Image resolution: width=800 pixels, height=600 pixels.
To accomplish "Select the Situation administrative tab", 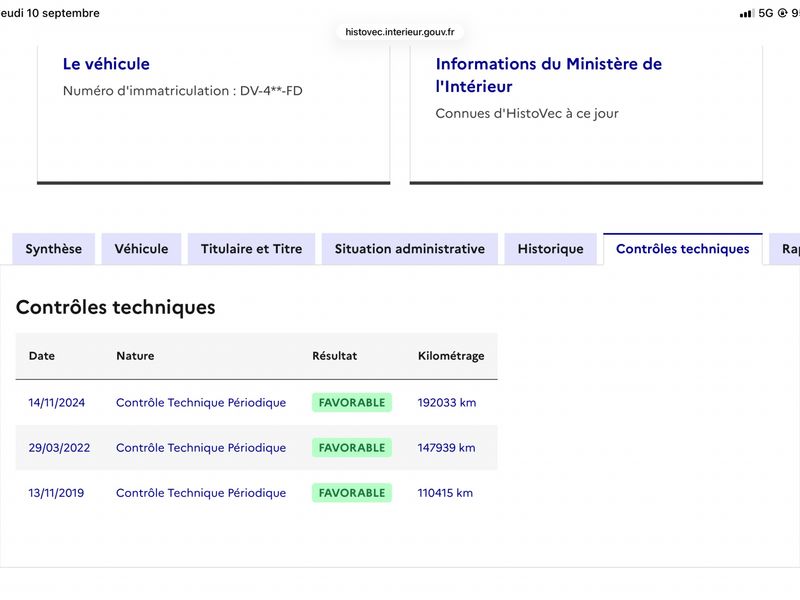I will (410, 249).
